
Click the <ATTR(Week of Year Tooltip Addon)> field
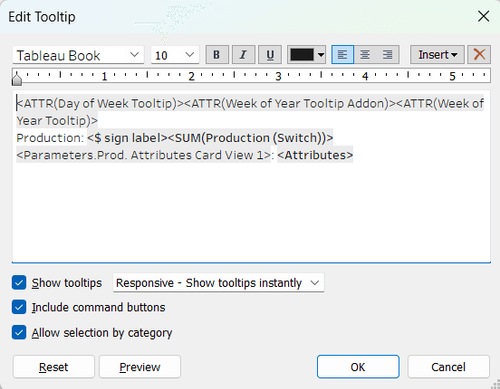click(290, 103)
